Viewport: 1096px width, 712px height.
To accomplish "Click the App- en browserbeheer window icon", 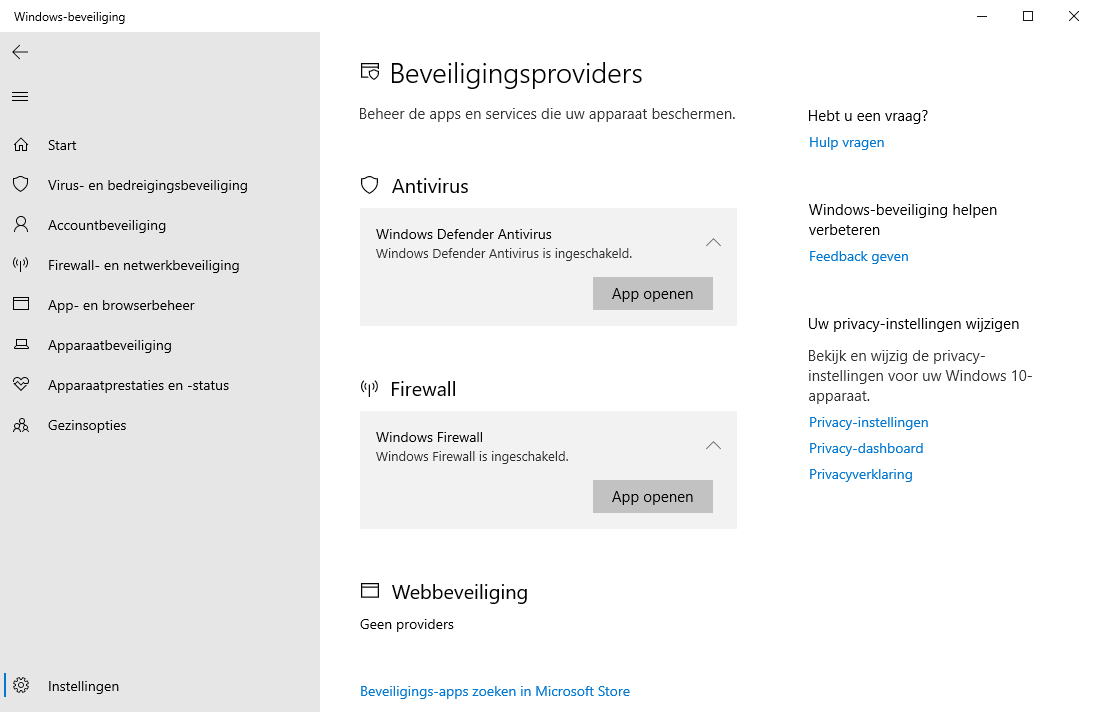I will [x=21, y=305].
